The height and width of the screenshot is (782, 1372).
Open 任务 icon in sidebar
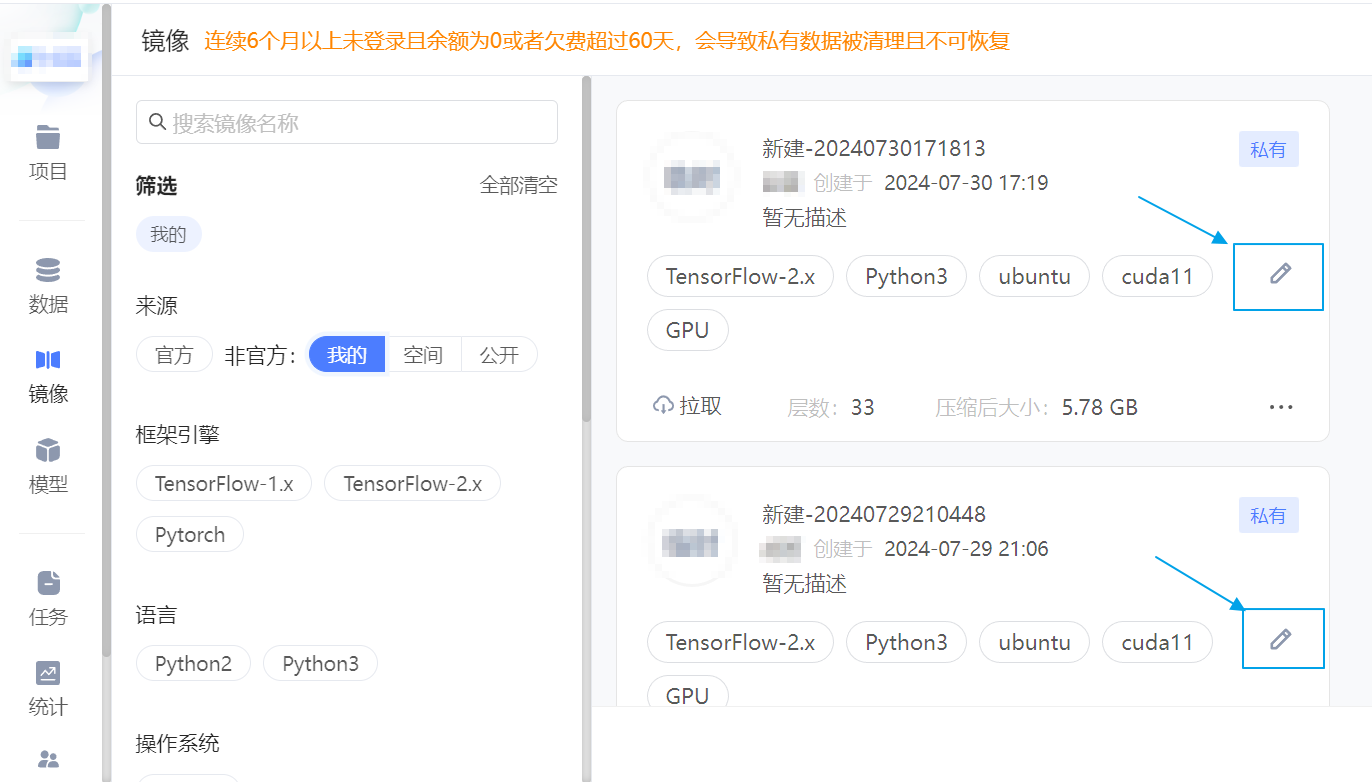[48, 582]
